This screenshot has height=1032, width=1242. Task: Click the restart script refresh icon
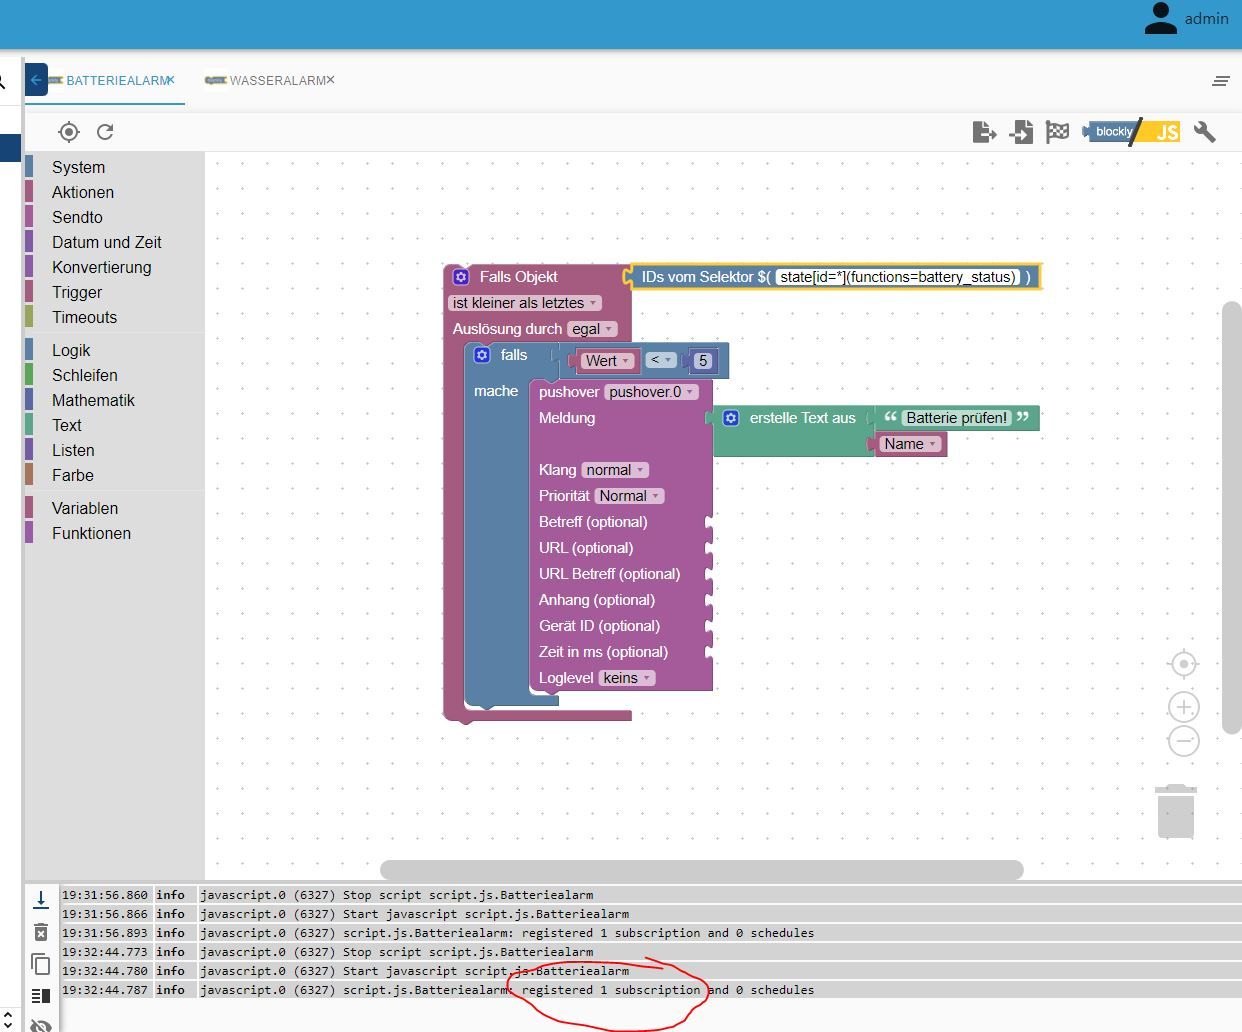point(105,132)
